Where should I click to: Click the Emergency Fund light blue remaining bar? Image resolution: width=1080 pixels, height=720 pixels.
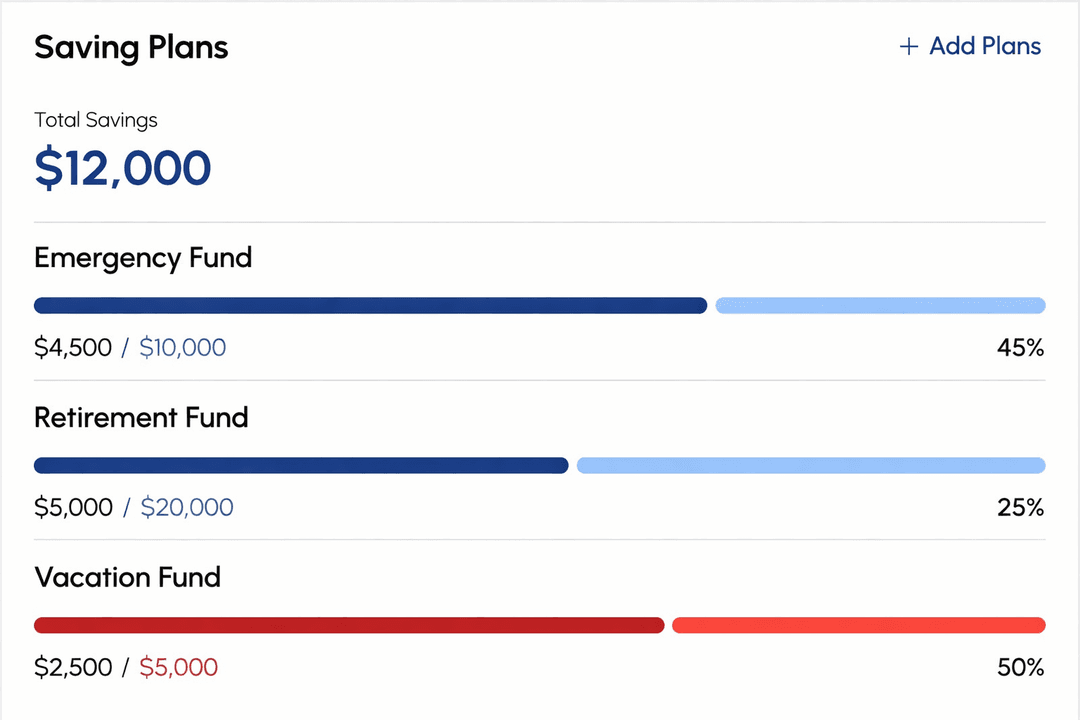[x=880, y=305]
